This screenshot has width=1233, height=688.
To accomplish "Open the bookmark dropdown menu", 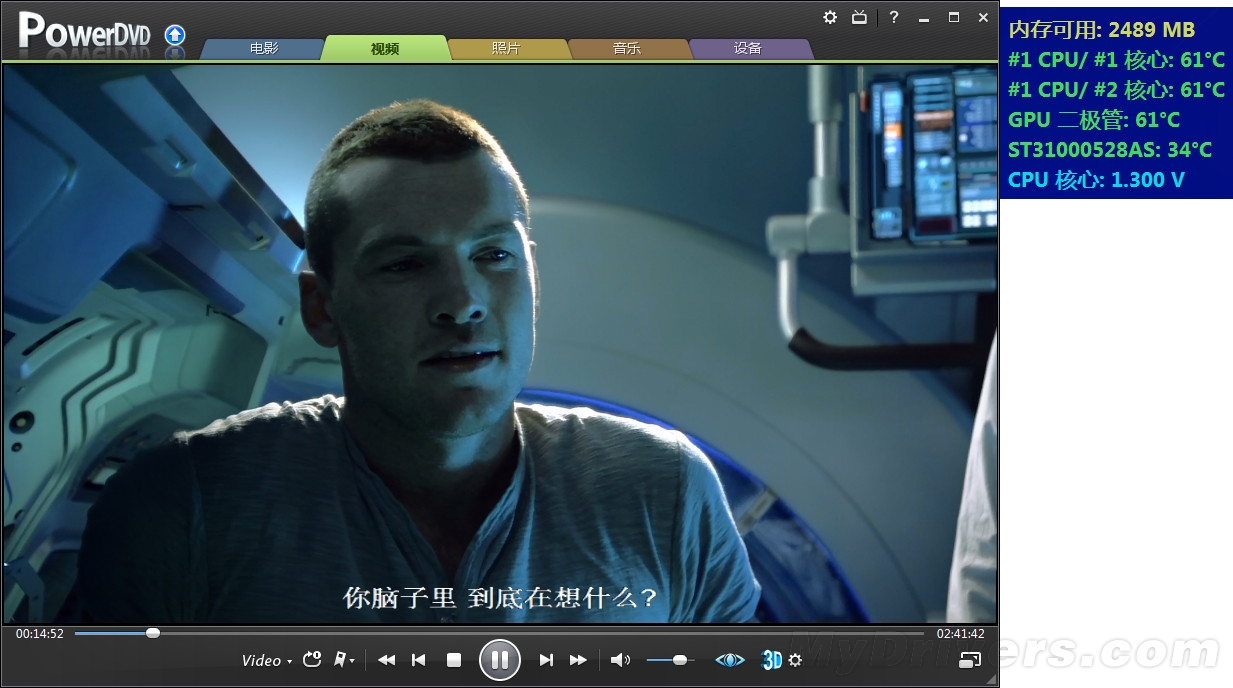I will pos(344,660).
